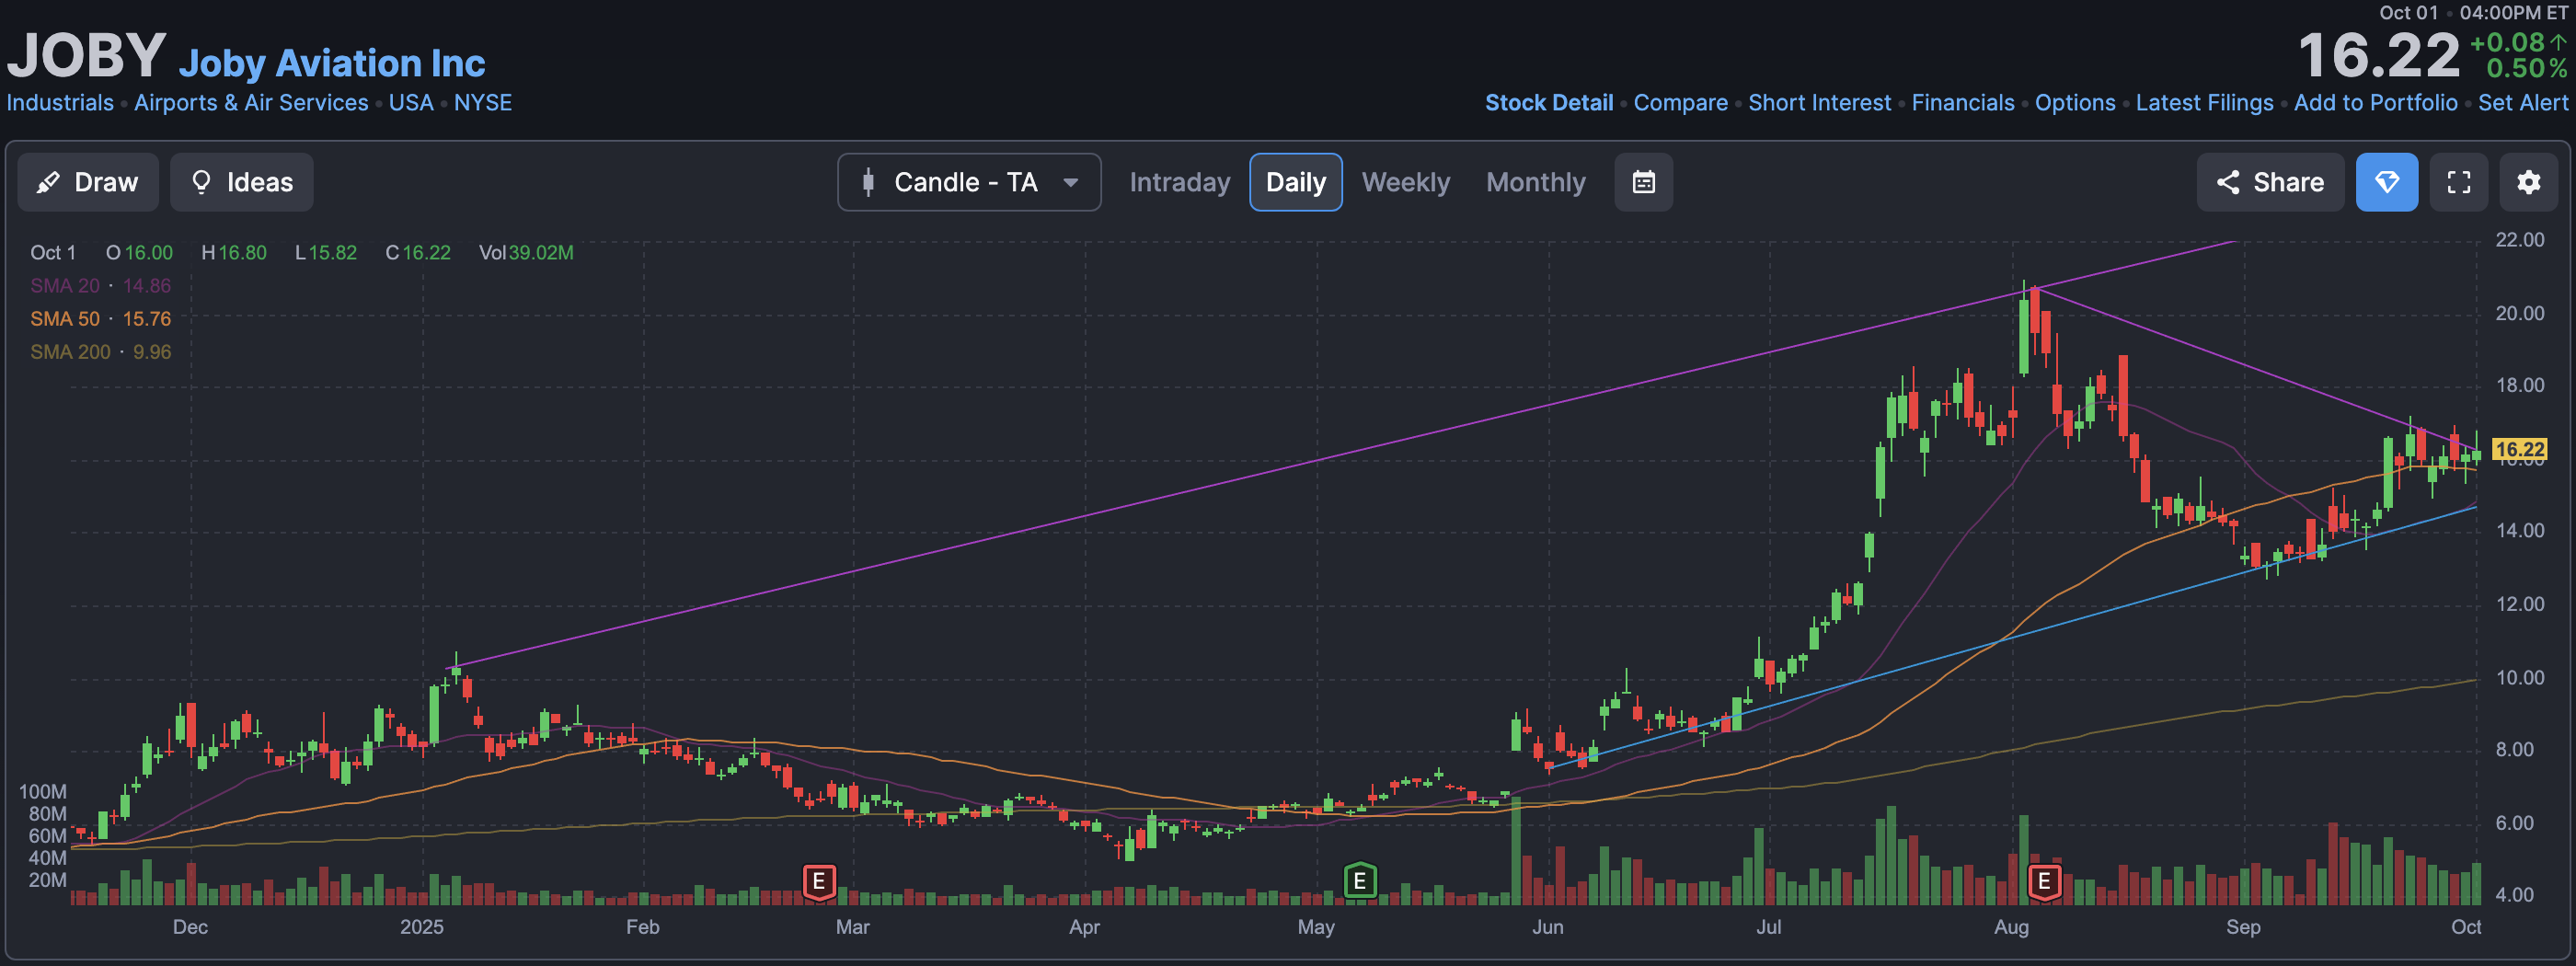Viewport: 2576px width, 966px height.
Task: Open the Airports & Air Services link
Action: pos(251,103)
